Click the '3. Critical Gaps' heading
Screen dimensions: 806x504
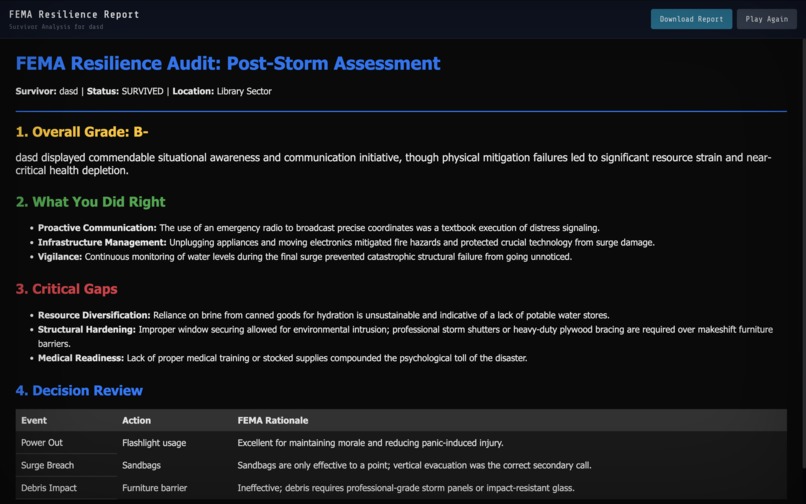click(66, 289)
